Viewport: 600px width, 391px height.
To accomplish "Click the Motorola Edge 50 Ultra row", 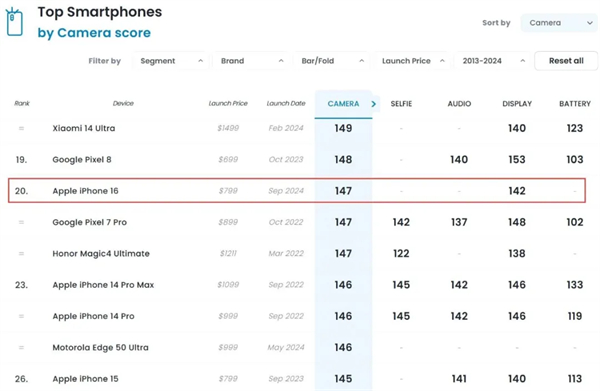I will point(297,347).
